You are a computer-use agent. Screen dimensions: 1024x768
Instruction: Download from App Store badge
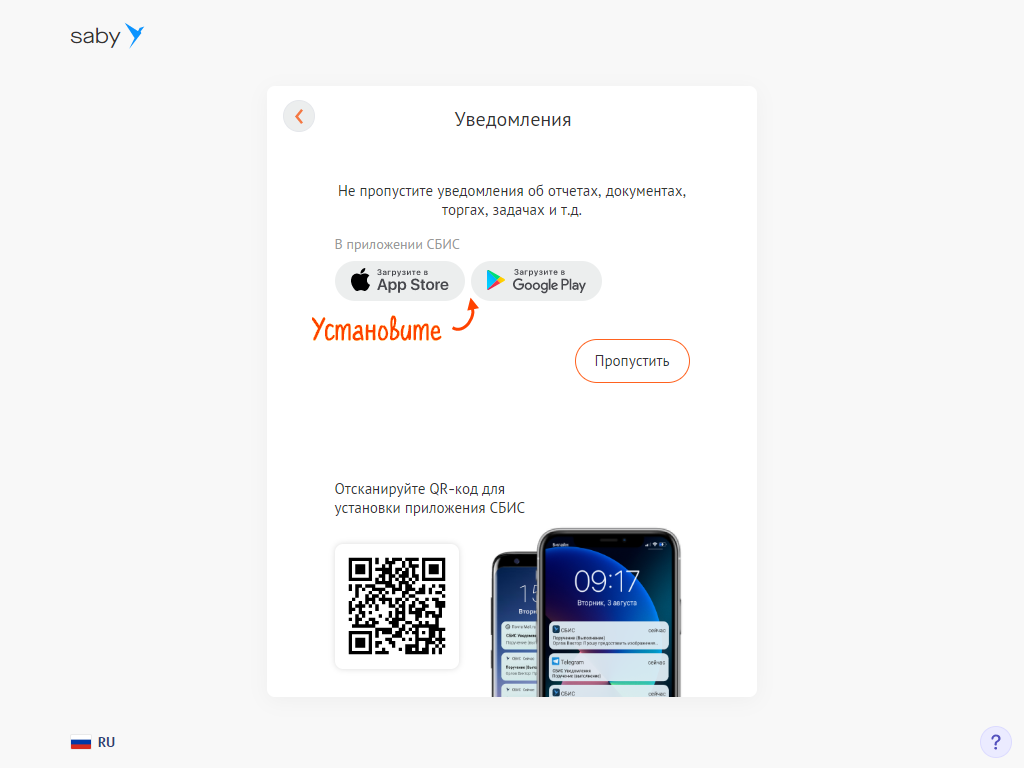(400, 281)
